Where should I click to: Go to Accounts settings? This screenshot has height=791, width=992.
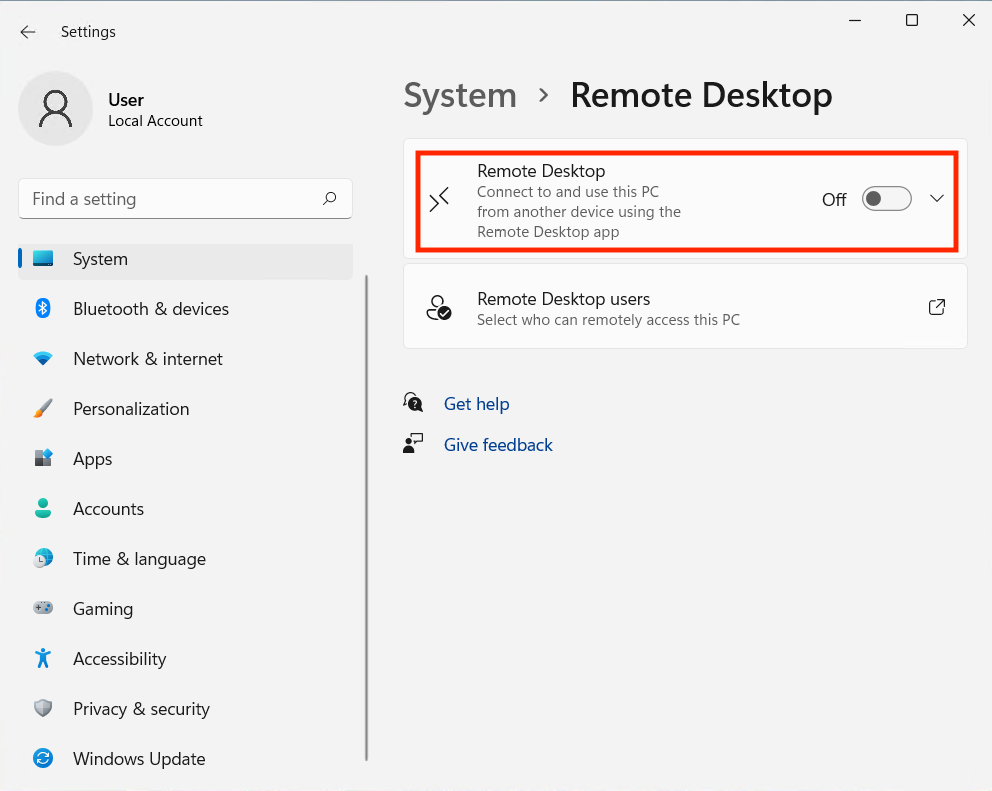click(108, 509)
